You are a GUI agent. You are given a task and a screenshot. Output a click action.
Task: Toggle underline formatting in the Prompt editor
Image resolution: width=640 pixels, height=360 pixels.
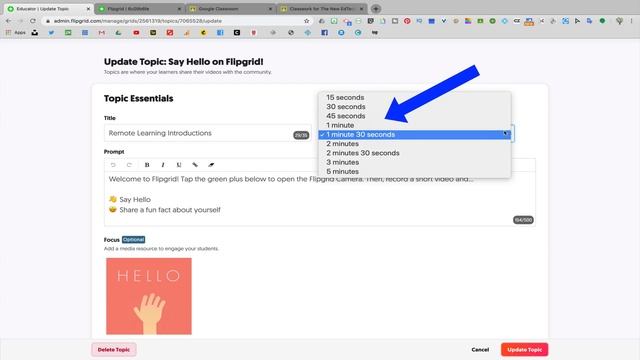(x=179, y=165)
